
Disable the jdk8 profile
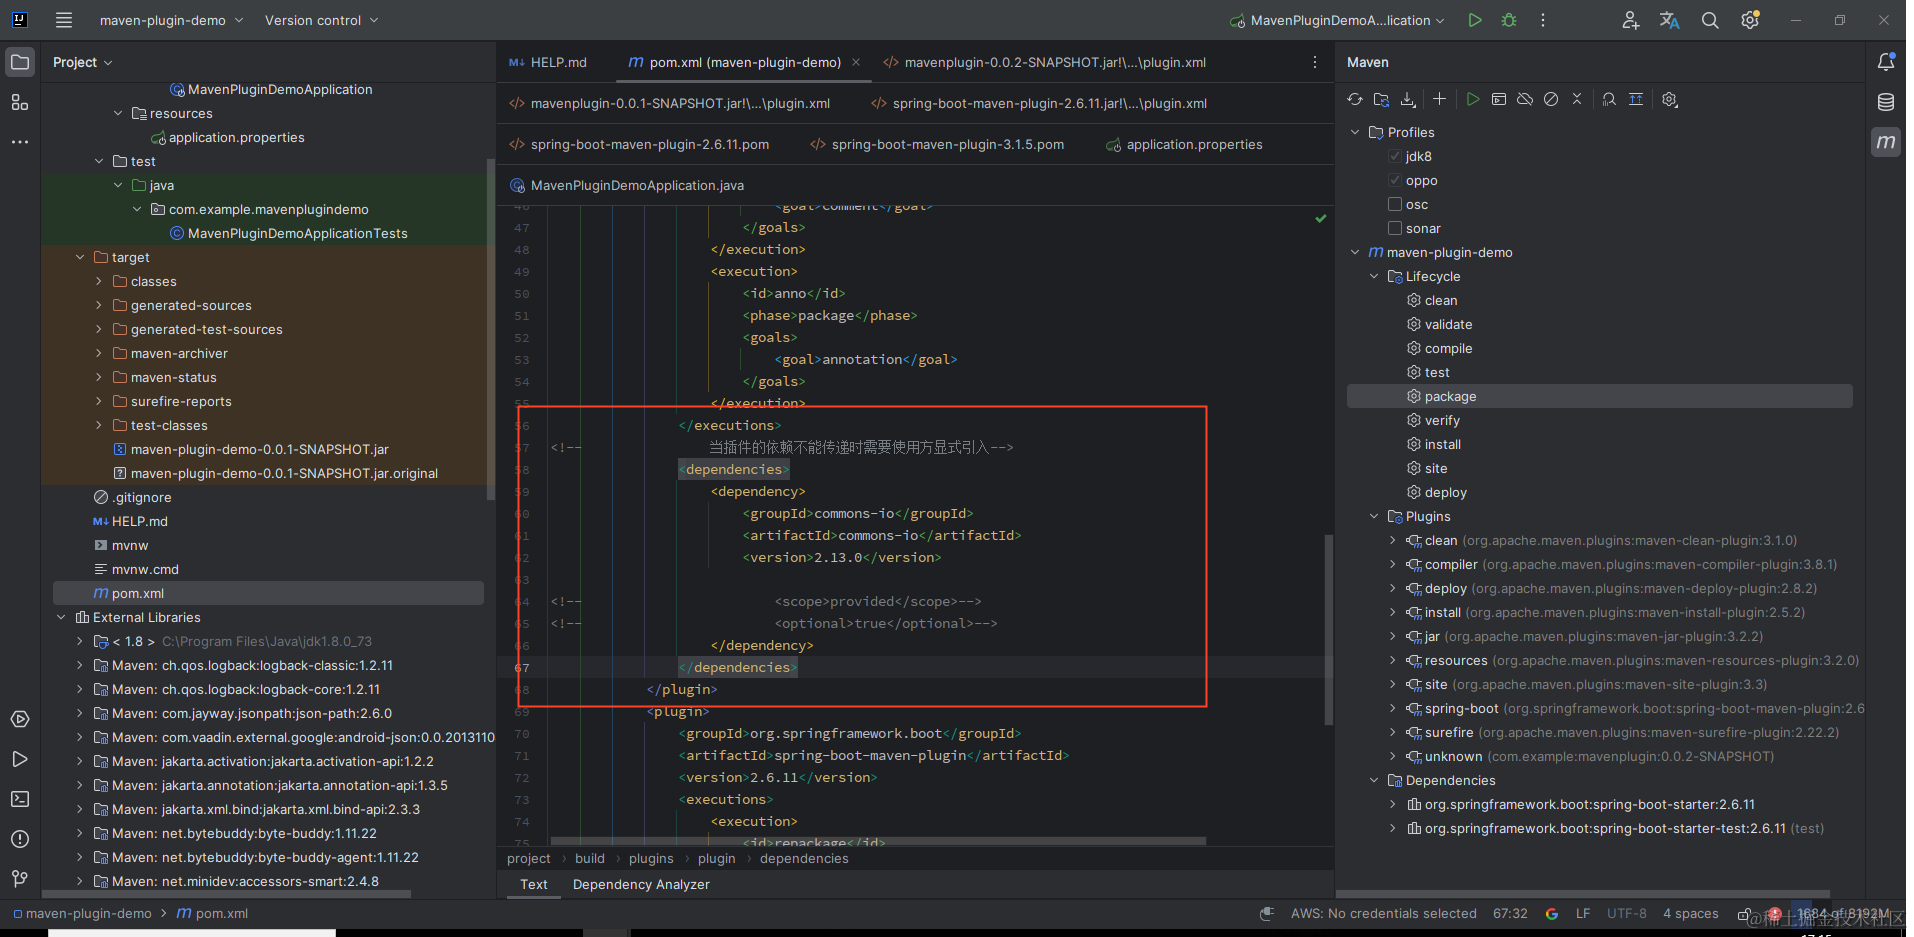pos(1395,156)
